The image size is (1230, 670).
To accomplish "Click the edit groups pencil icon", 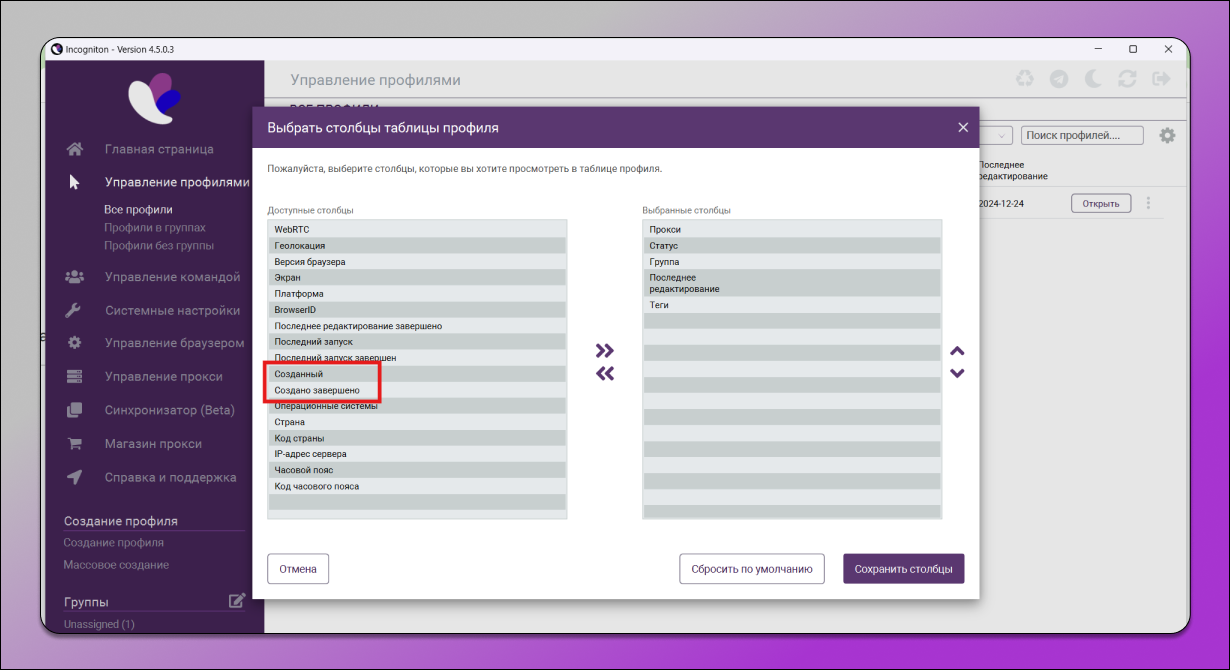I will [237, 601].
